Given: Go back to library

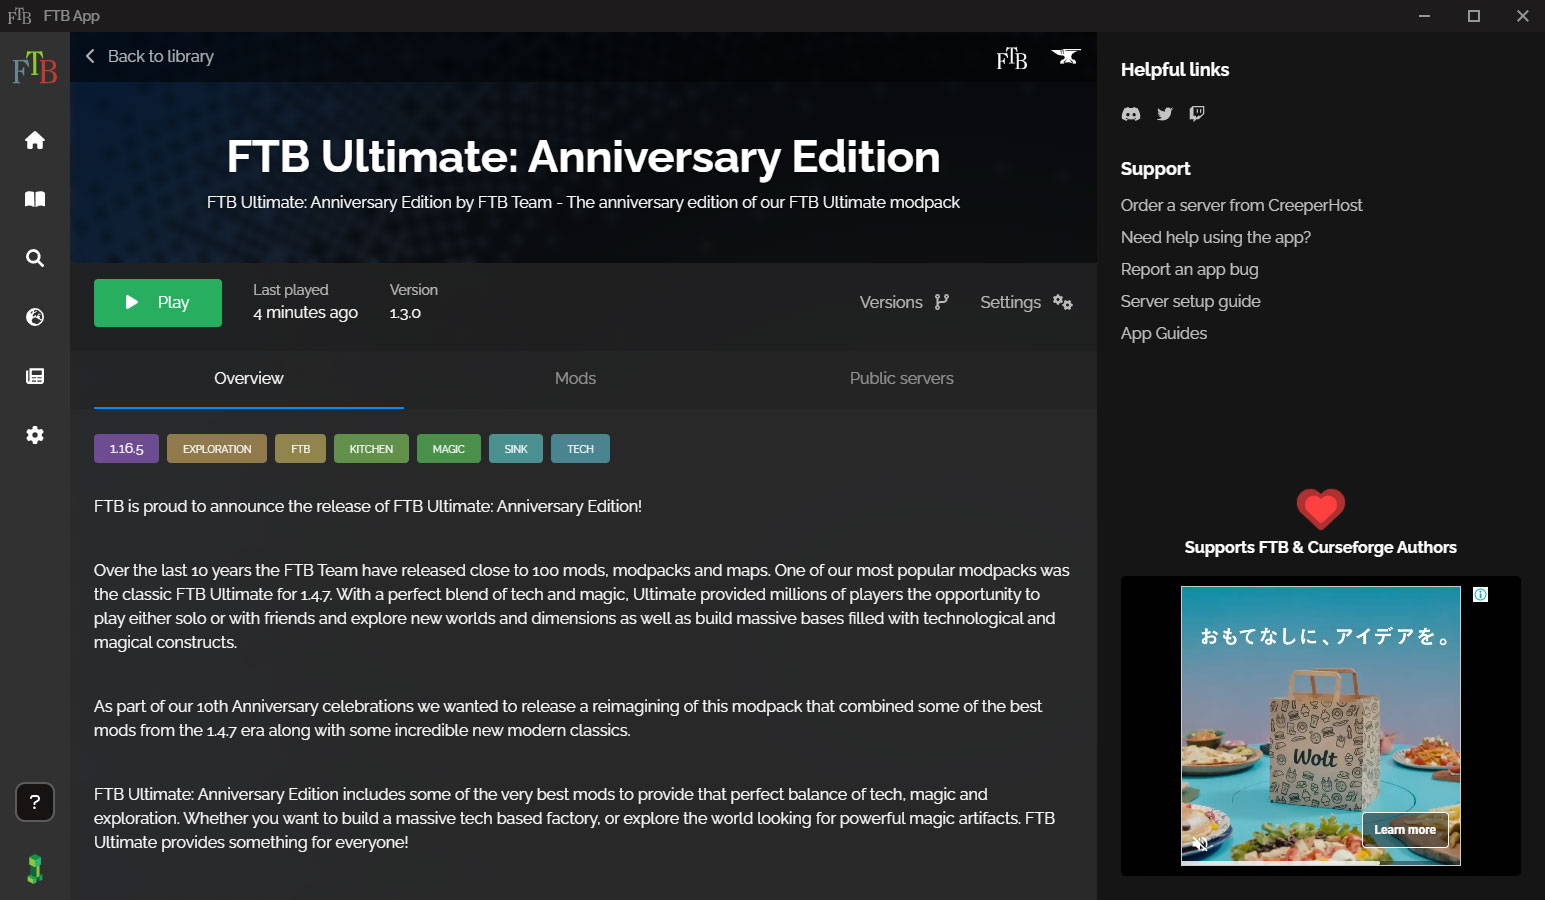Looking at the screenshot, I should tap(150, 57).
